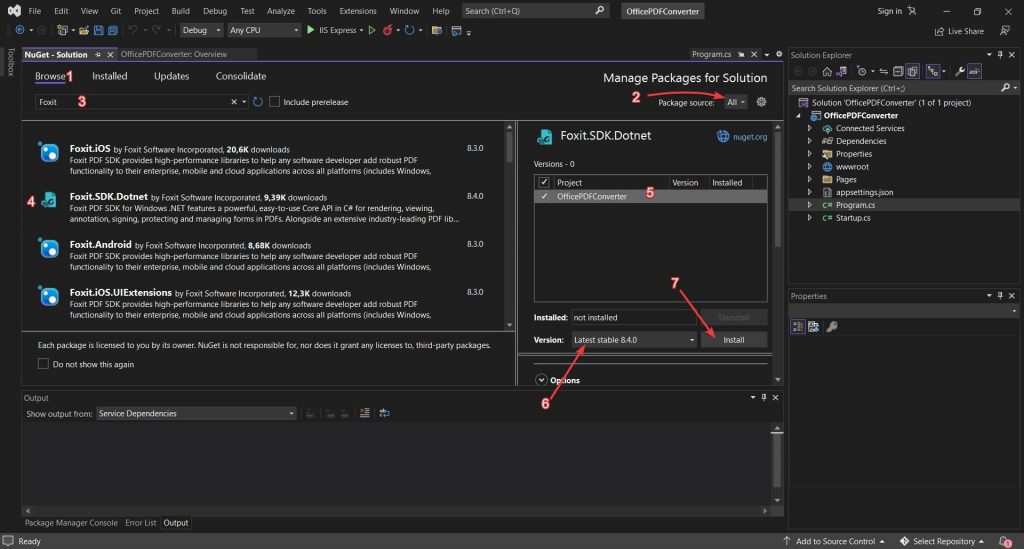This screenshot has width=1024, height=549.
Task: Open the Error List tab
Action: point(140,523)
